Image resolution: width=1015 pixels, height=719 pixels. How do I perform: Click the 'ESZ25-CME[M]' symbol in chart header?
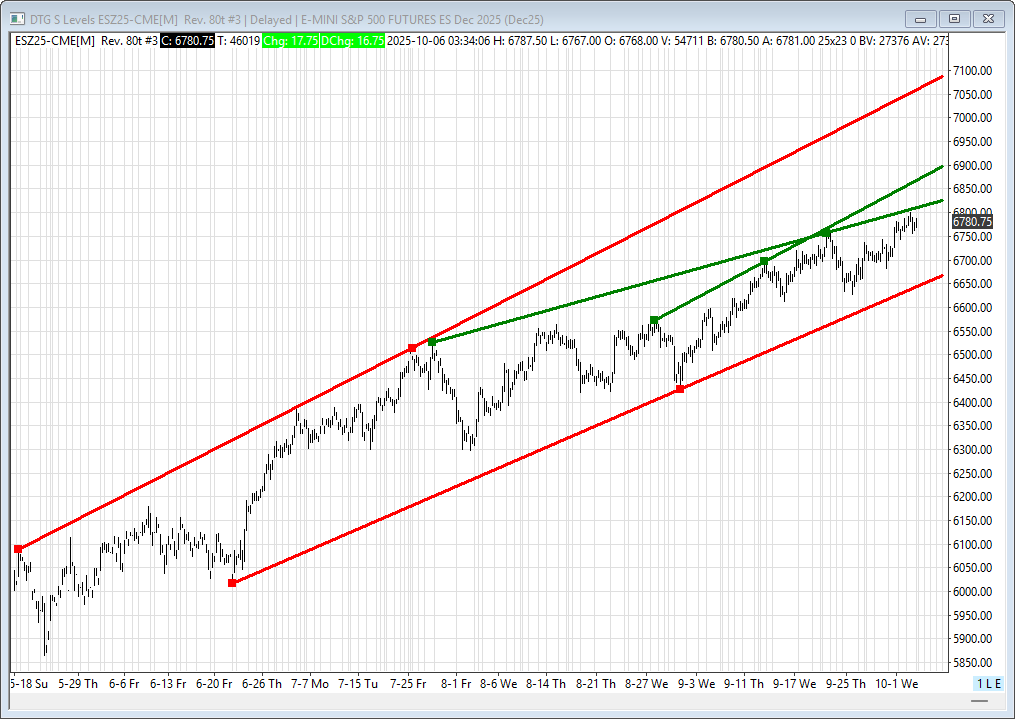[x=55, y=40]
